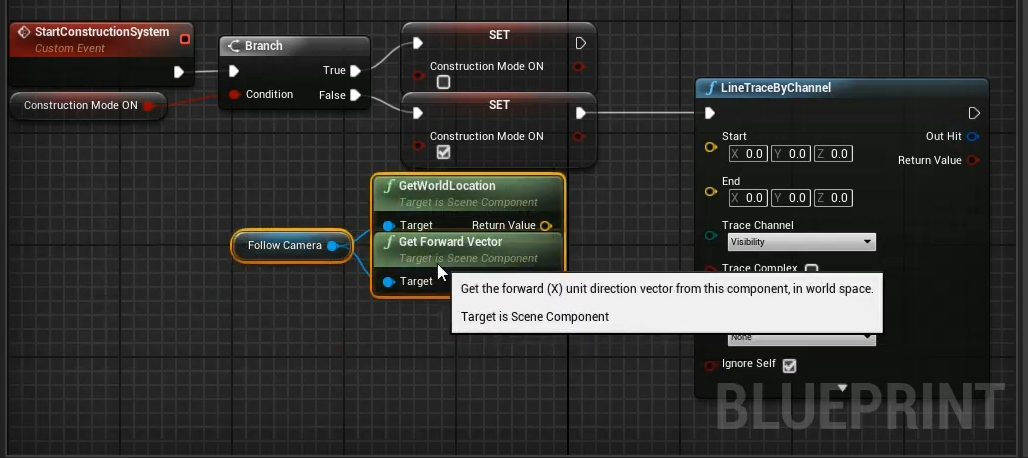Click the Branch node's True execution pin
The image size is (1028, 458).
pos(355,71)
